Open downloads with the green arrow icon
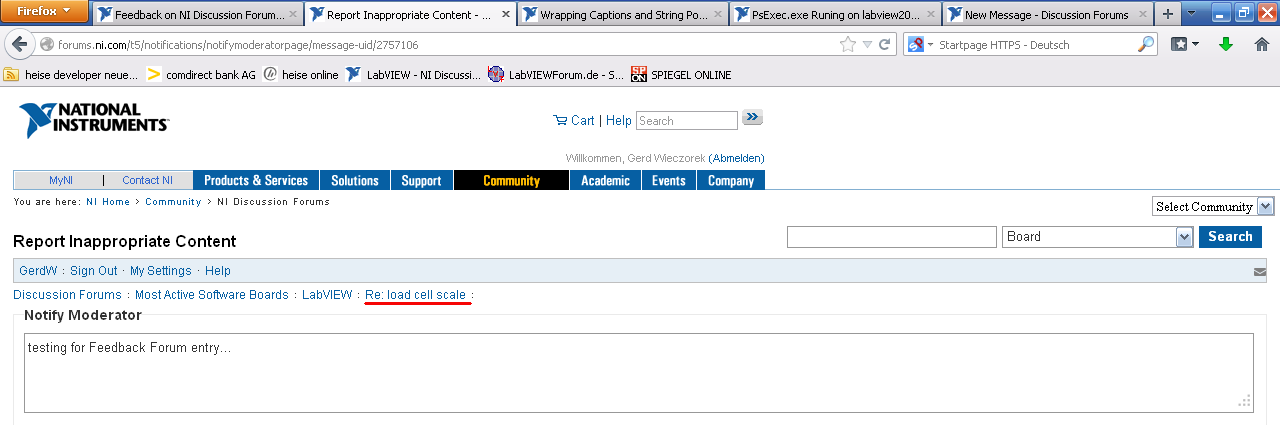 pyautogui.click(x=1227, y=45)
